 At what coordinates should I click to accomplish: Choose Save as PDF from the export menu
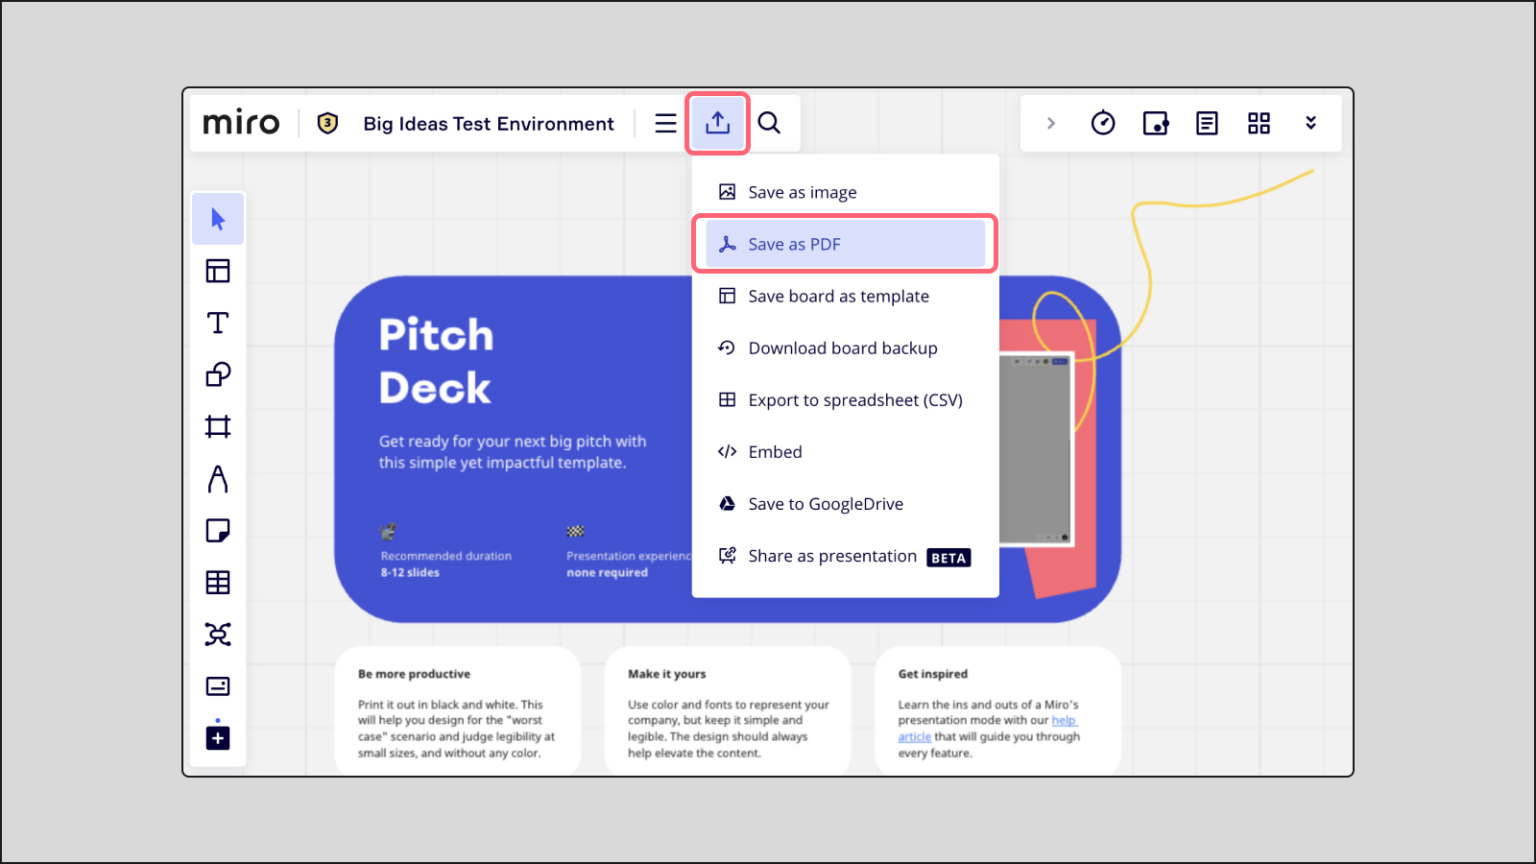(x=845, y=243)
